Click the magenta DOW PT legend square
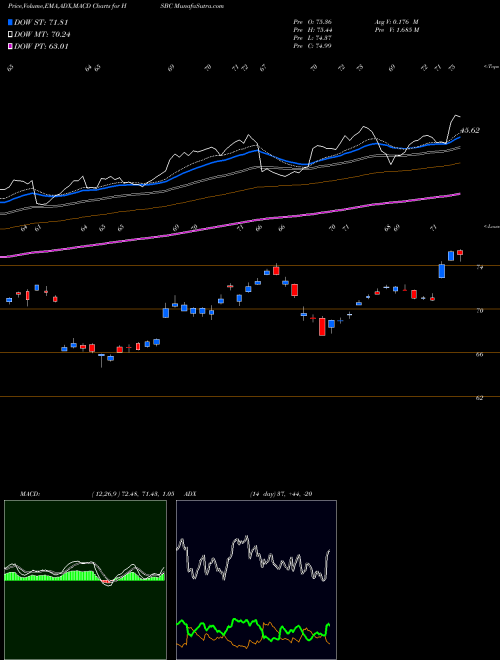Image resolution: width=500 pixels, height=660 pixels. 10,46
